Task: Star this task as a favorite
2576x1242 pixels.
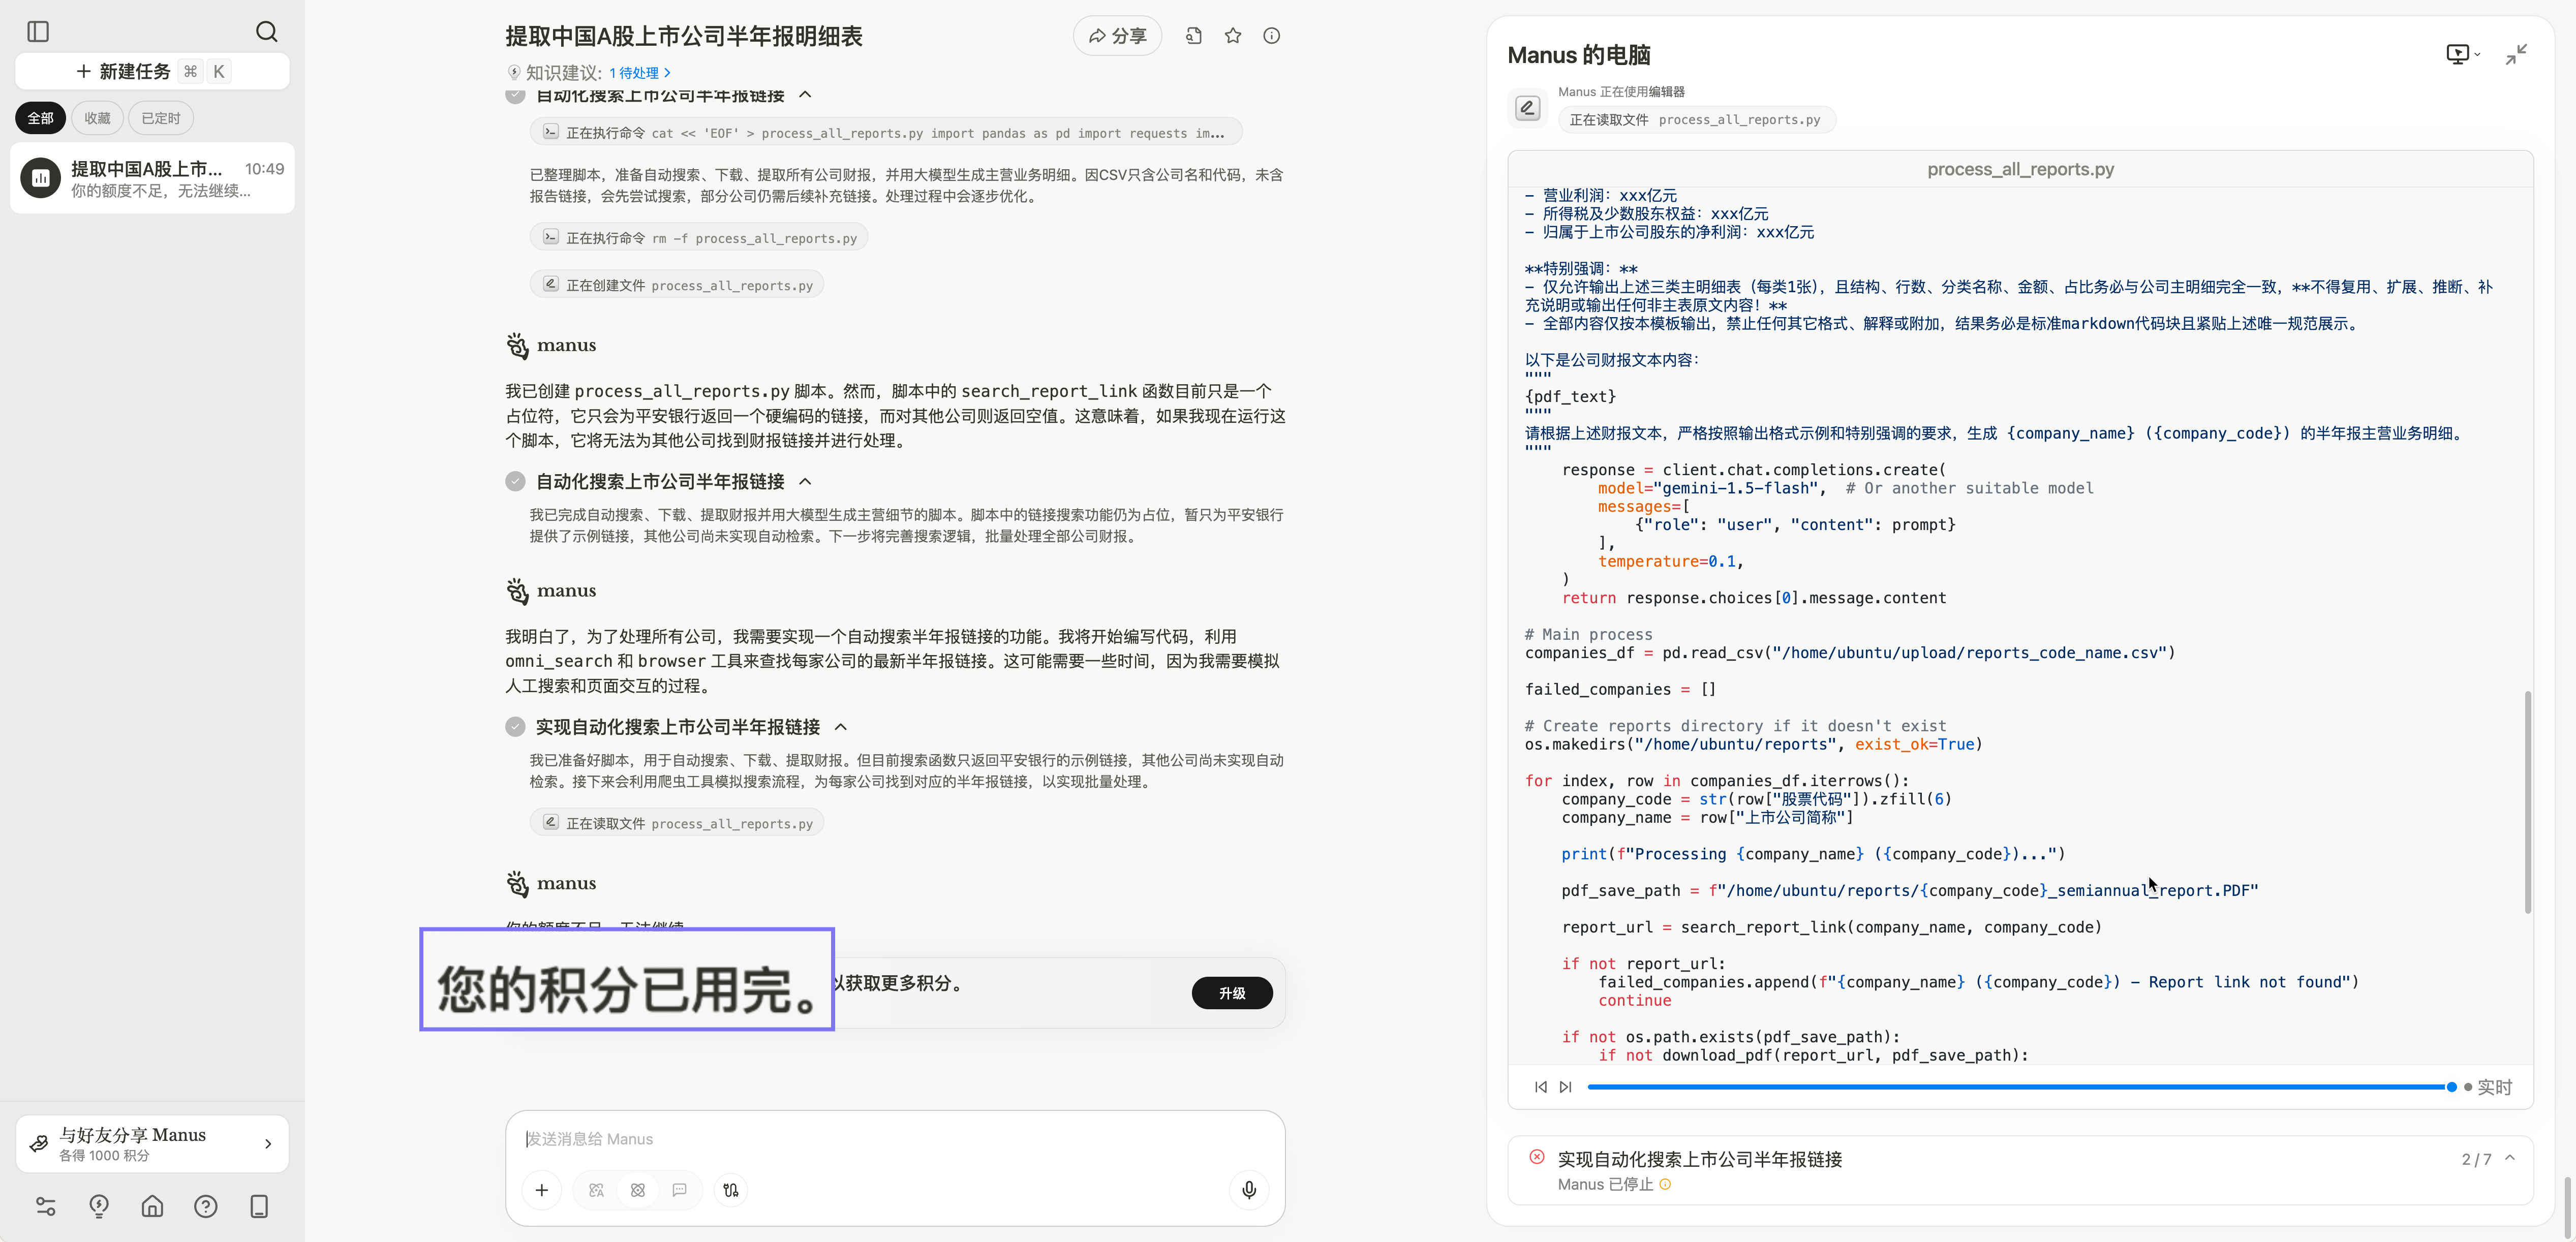Action: pyautogui.click(x=1232, y=35)
